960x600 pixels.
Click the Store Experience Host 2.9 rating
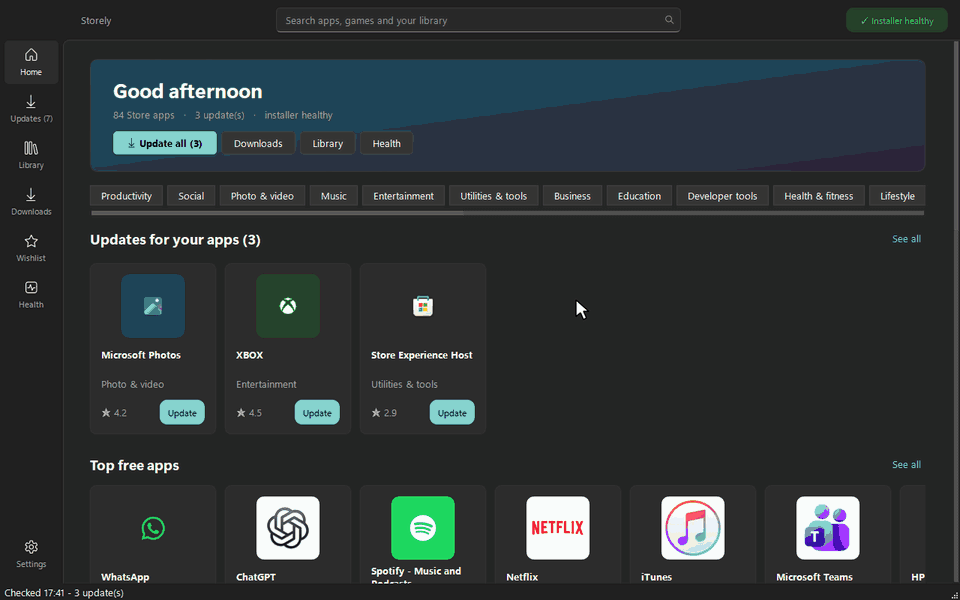coord(384,413)
